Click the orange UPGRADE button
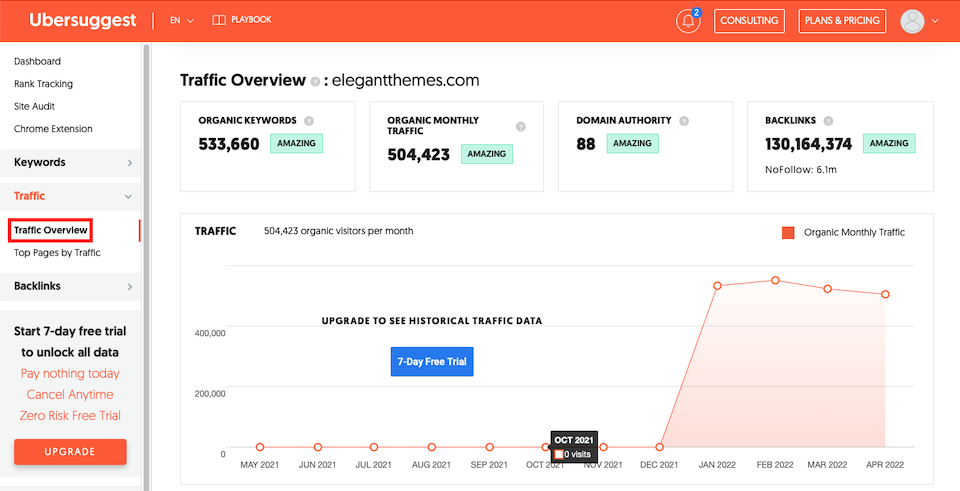 click(70, 451)
